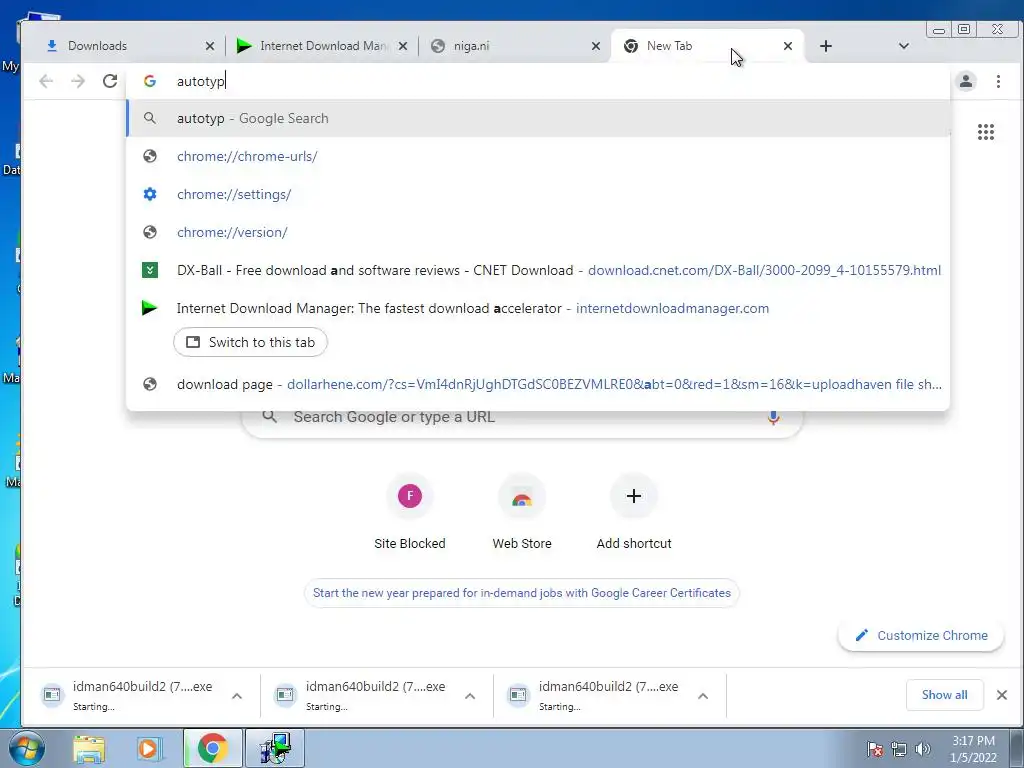Click the Add shortcut button
Viewport: 1024px width, 768px height.
633,513
